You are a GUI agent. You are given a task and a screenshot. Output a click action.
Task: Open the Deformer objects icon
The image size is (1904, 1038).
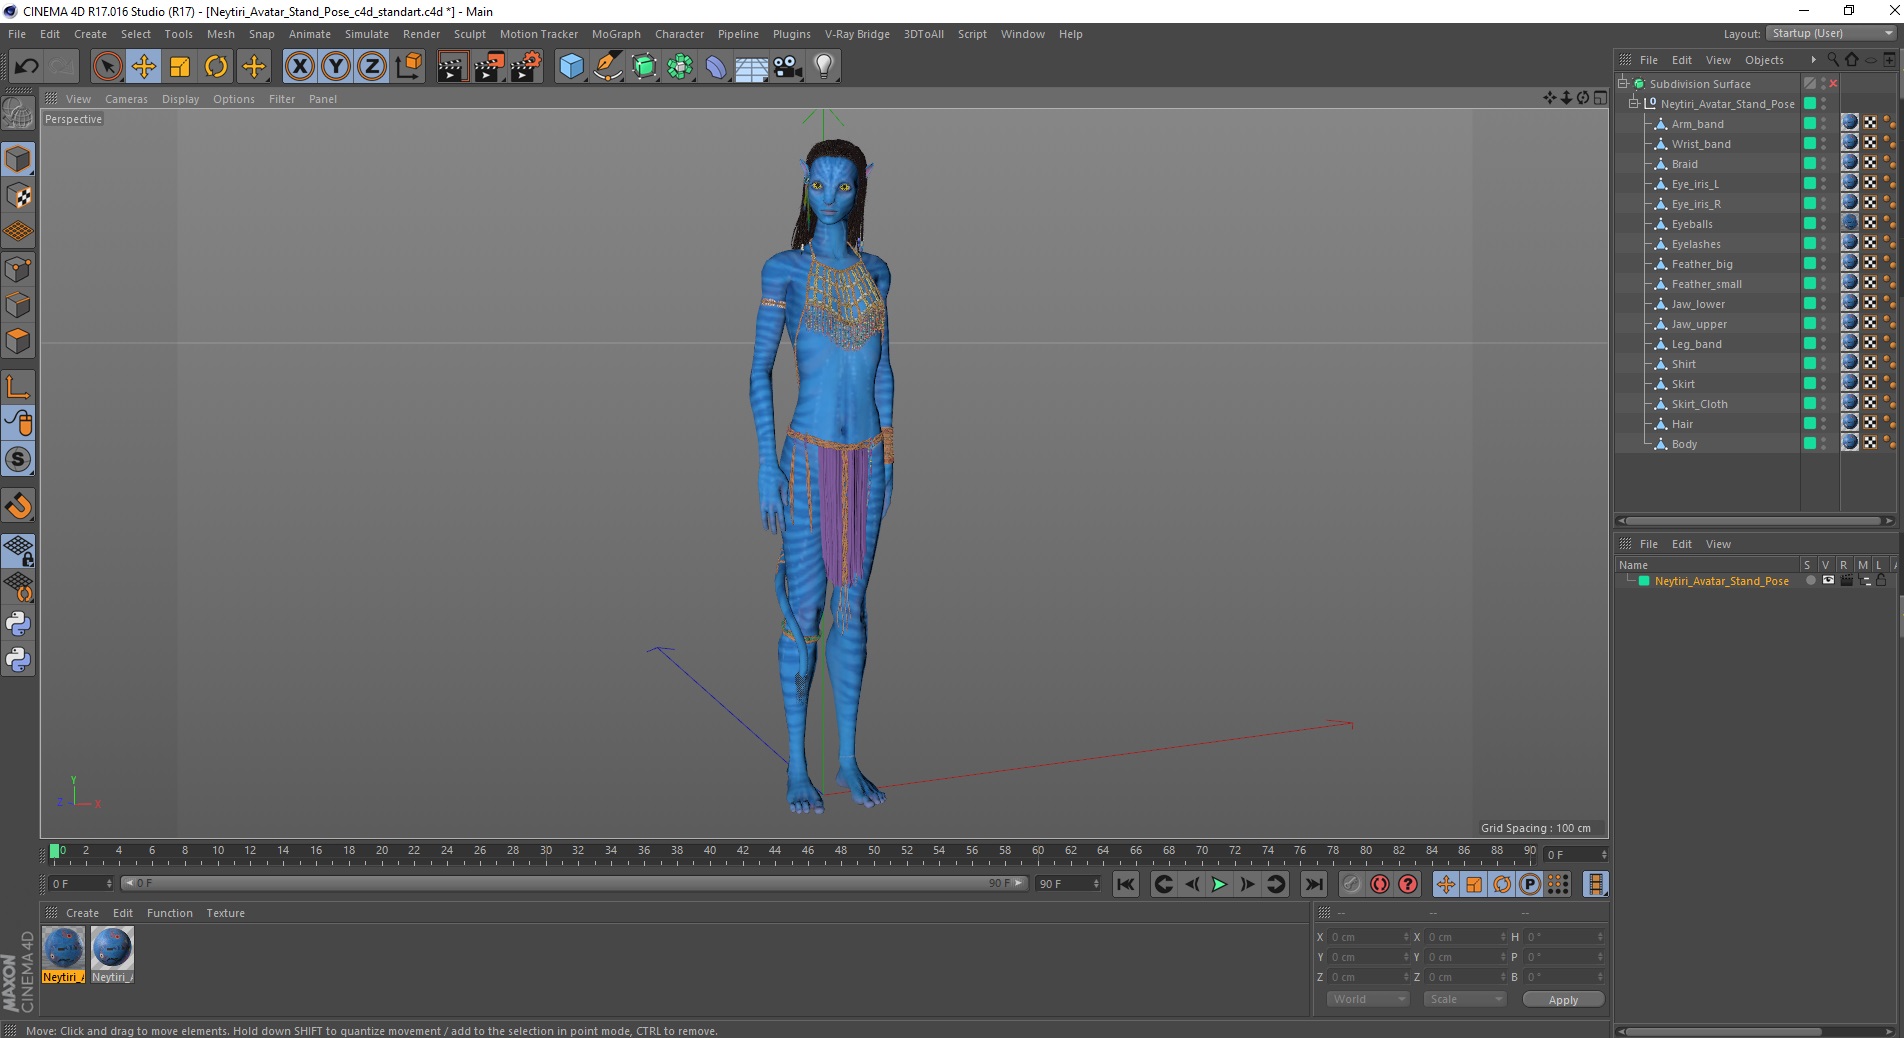click(716, 66)
